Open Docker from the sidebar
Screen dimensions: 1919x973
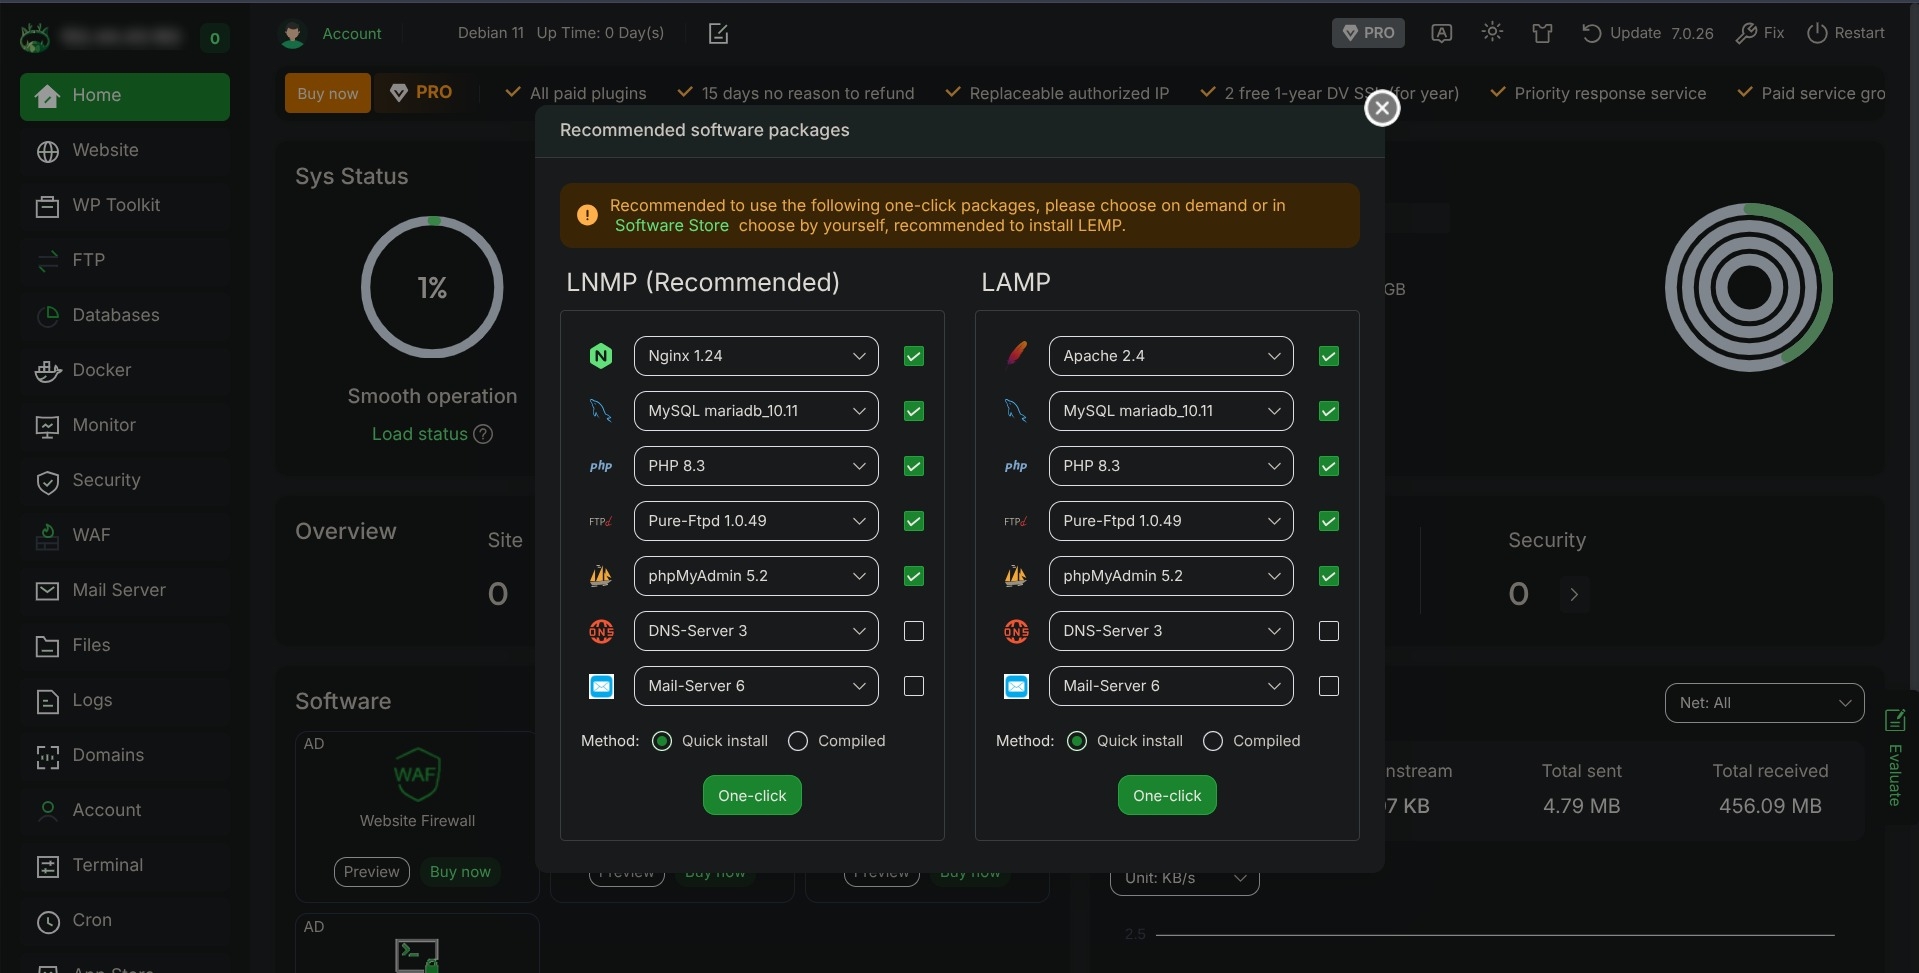coord(102,370)
